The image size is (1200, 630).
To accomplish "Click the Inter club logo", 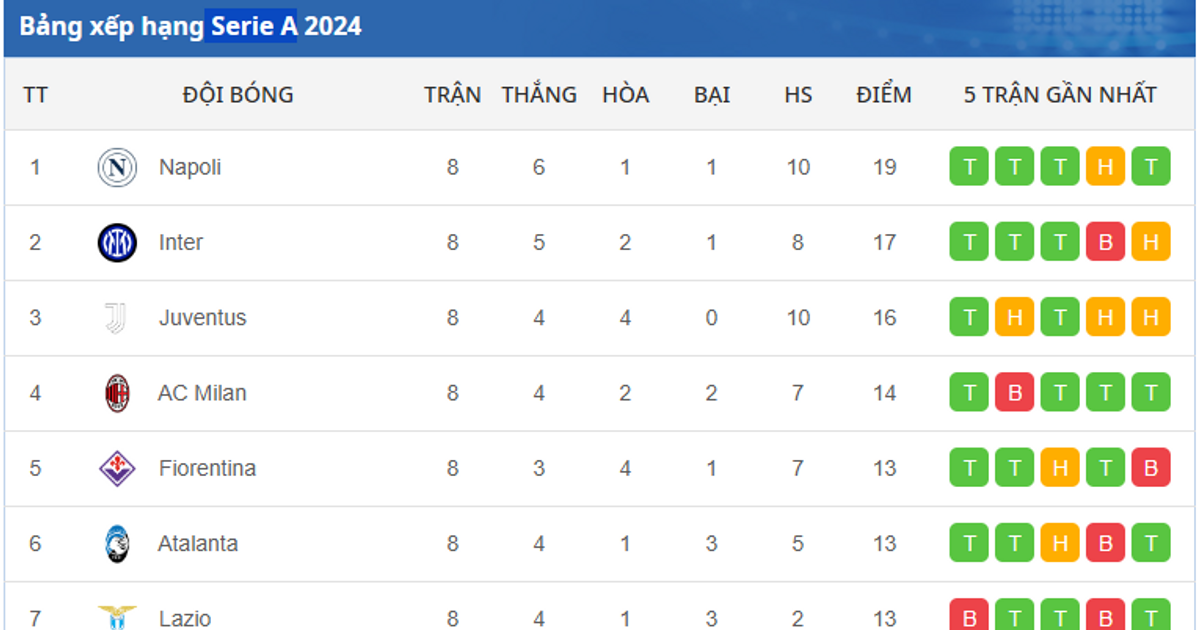I will [117, 243].
